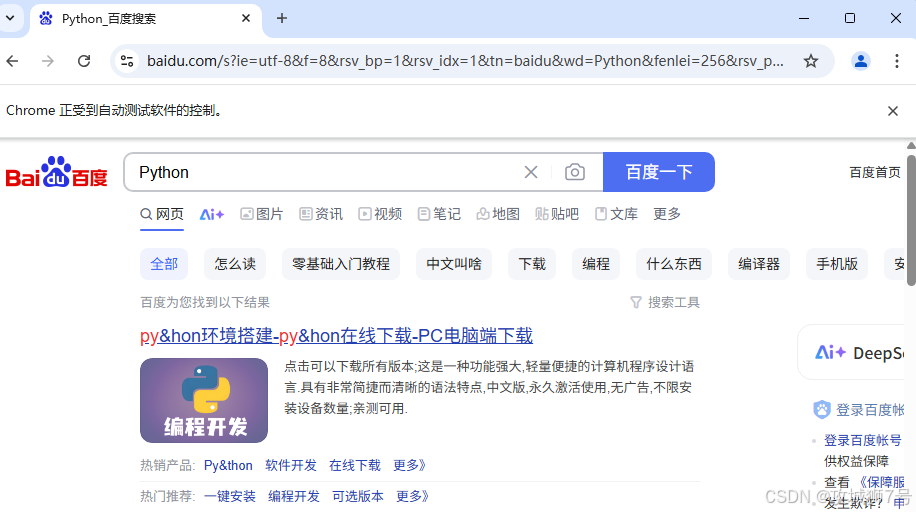Open the 软件开发 link
The height and width of the screenshot is (512, 916).
pos(291,465)
